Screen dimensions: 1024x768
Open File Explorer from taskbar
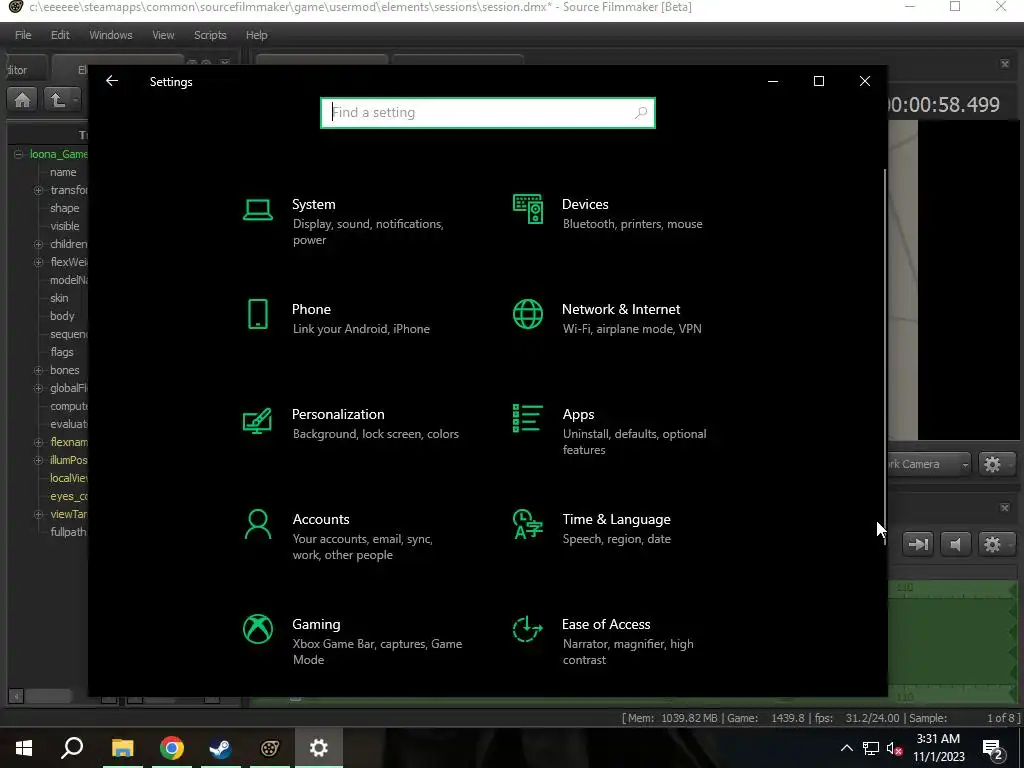(x=122, y=748)
